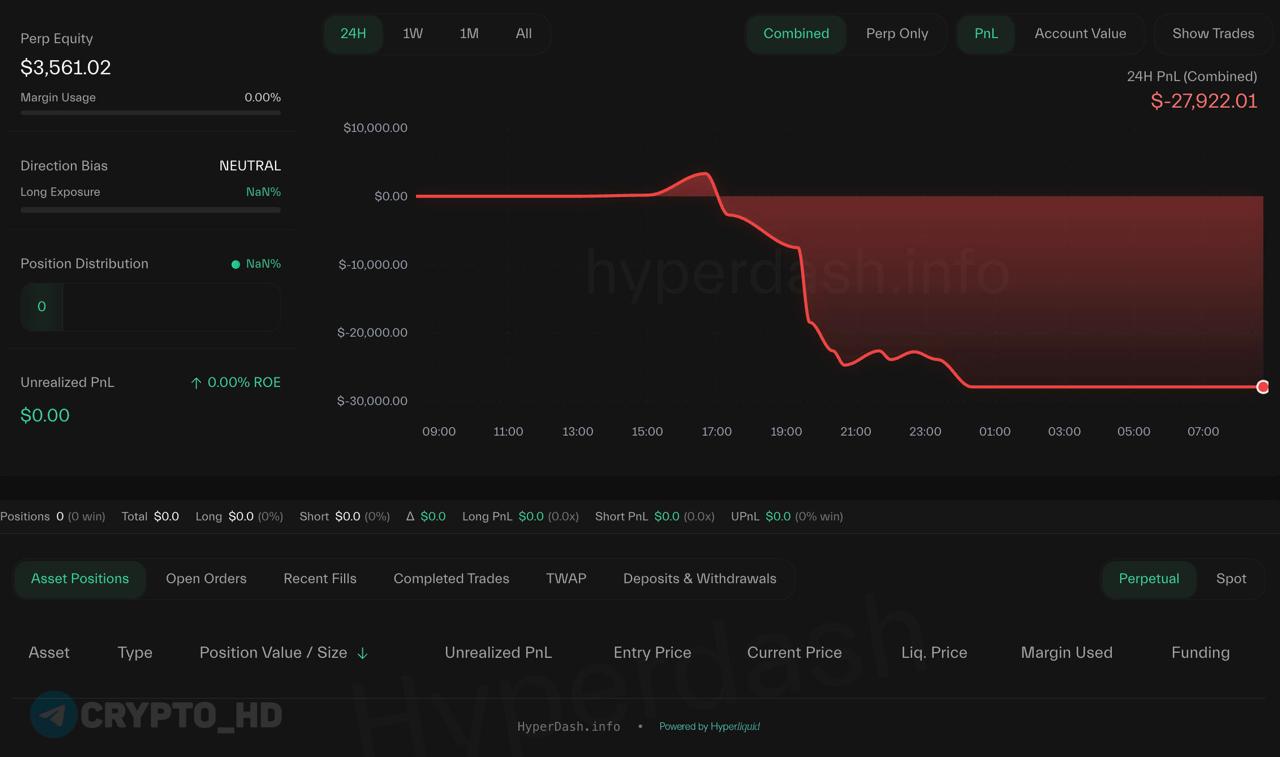Open the Open Orders tab
Screen dimensions: 1280x757
(206, 579)
